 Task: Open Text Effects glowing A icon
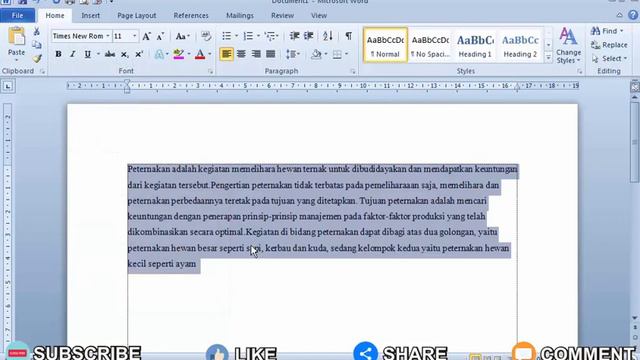pyautogui.click(x=159, y=54)
